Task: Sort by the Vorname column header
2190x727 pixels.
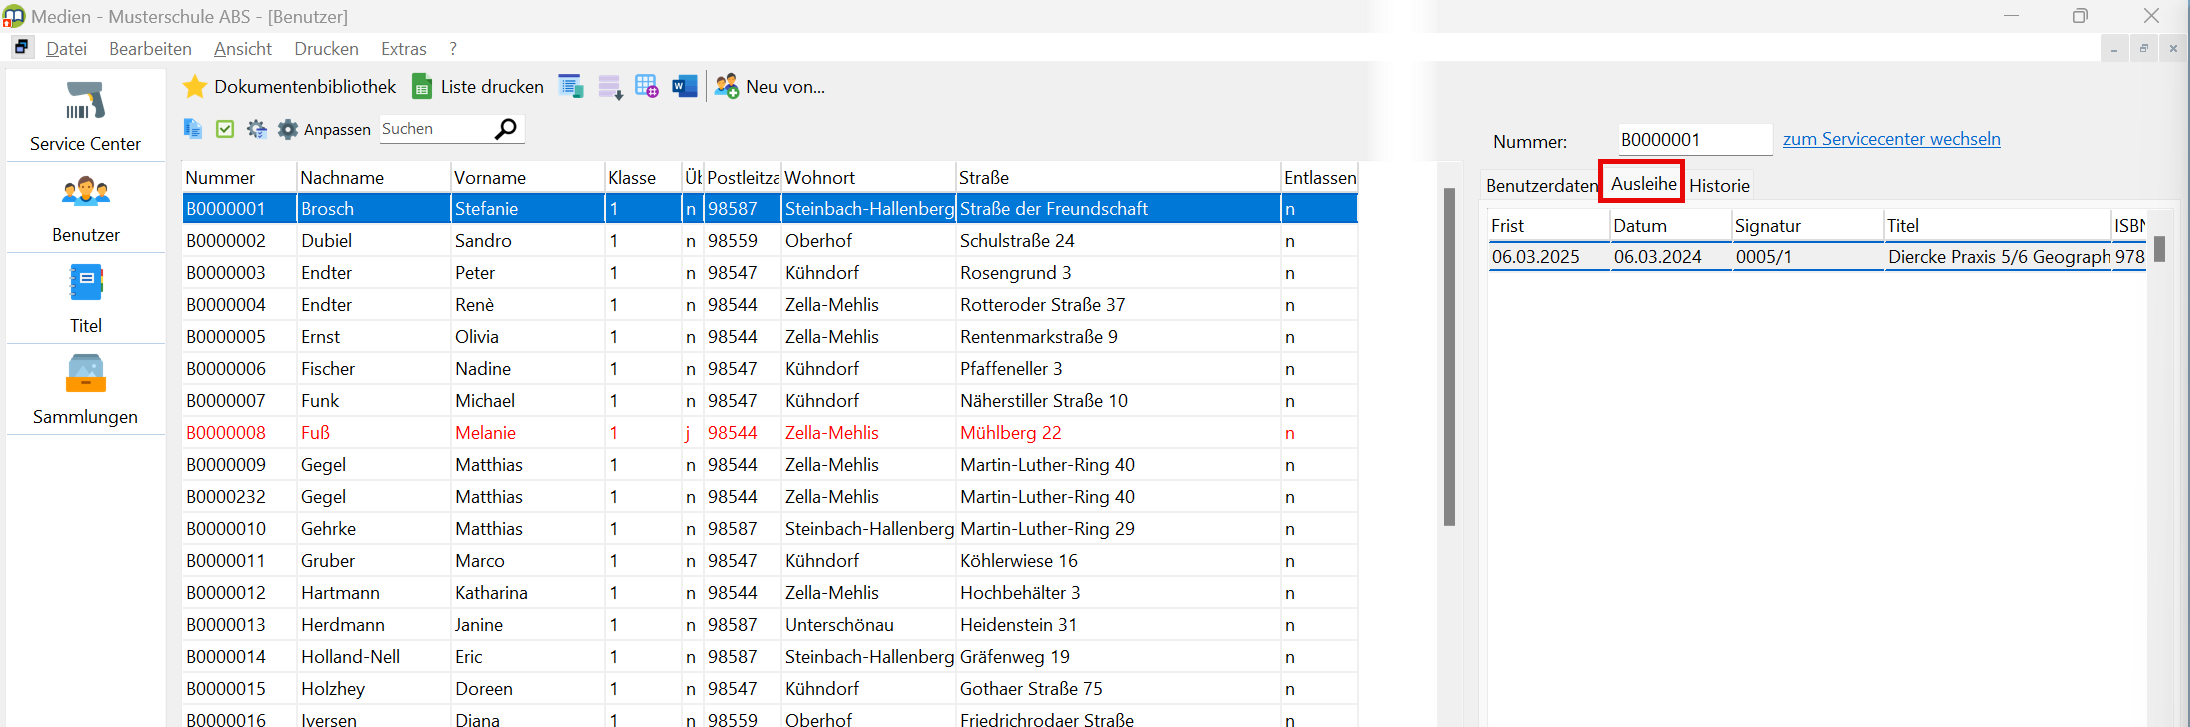Action: (x=528, y=177)
